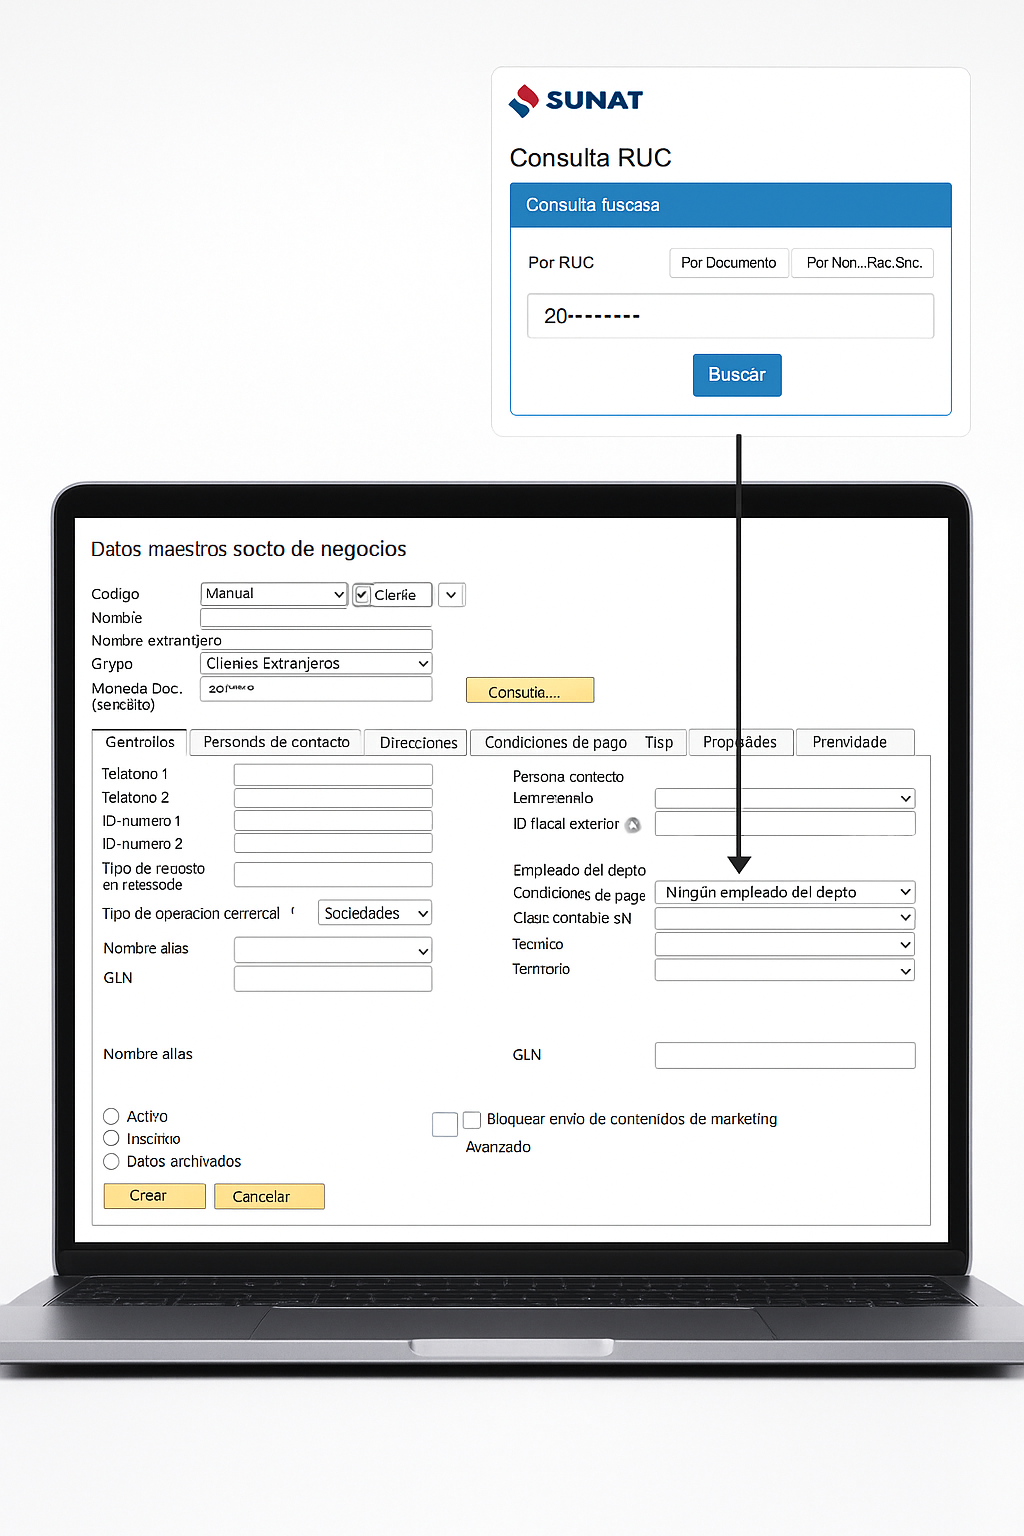The image size is (1024, 1536).
Task: Tick the Clerñe checkbox
Action: pos(363,595)
